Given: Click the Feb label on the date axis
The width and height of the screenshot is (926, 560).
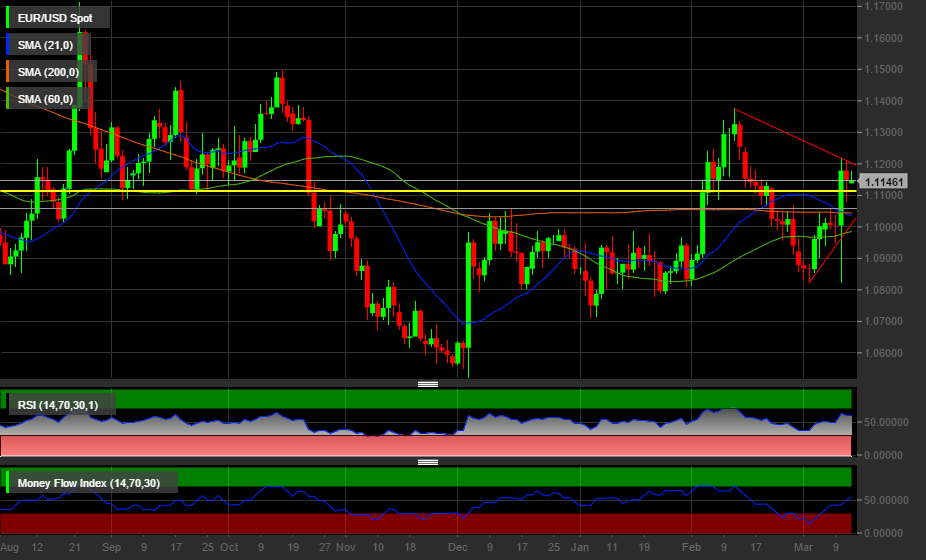Looking at the screenshot, I should point(691,548).
